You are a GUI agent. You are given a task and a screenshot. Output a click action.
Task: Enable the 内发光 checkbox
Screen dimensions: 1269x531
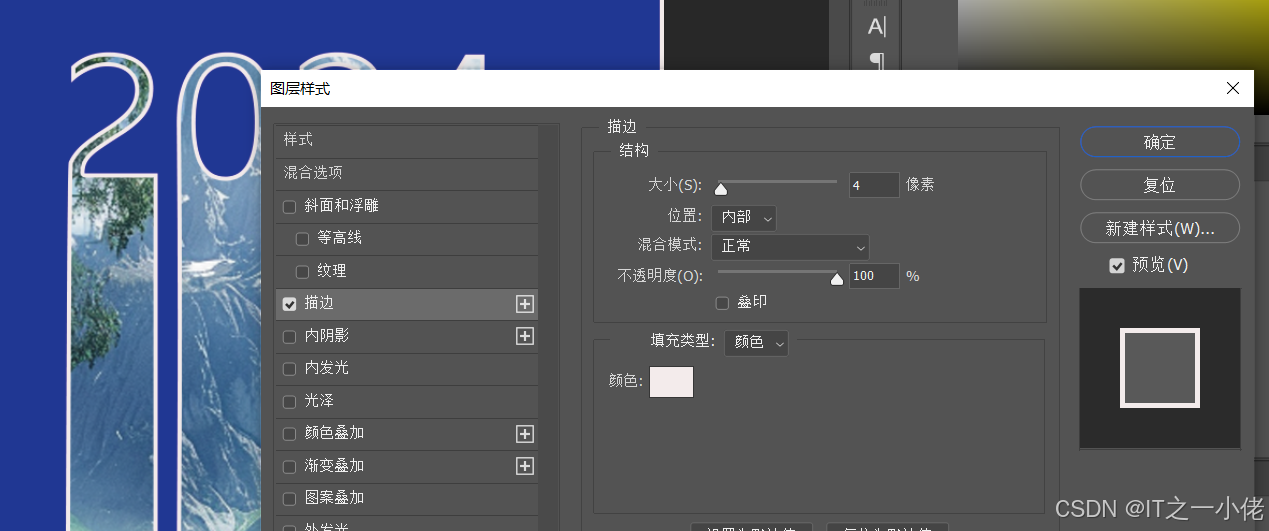click(x=290, y=369)
